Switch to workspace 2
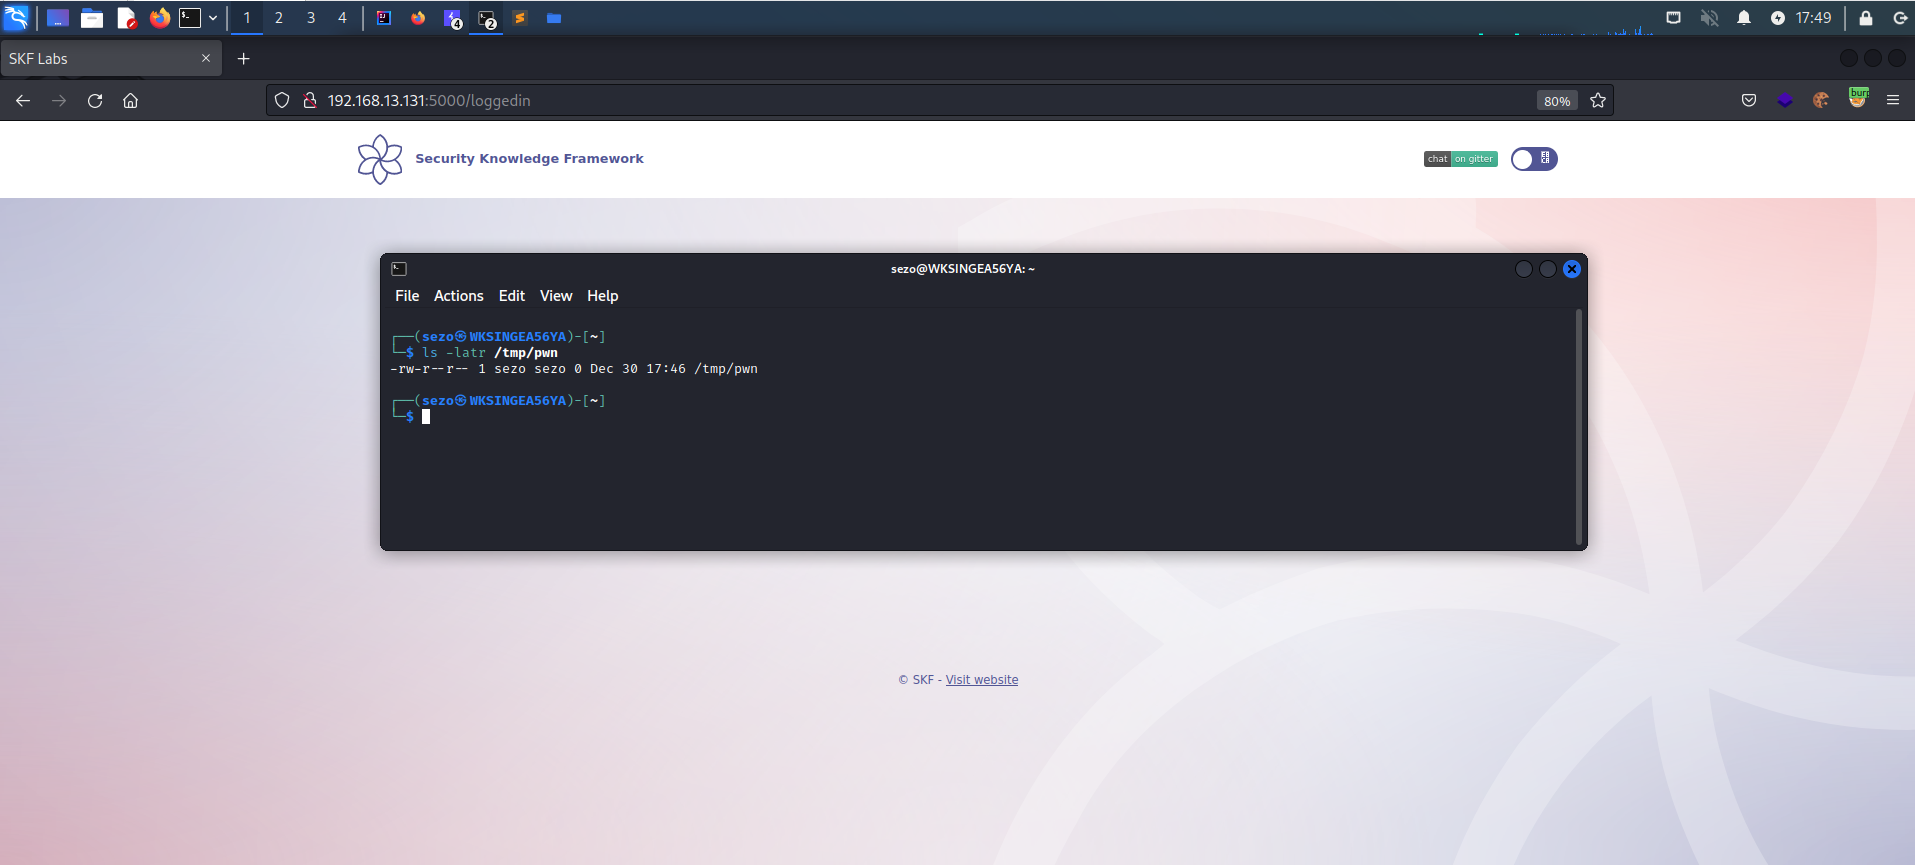This screenshot has width=1915, height=865. coord(279,17)
